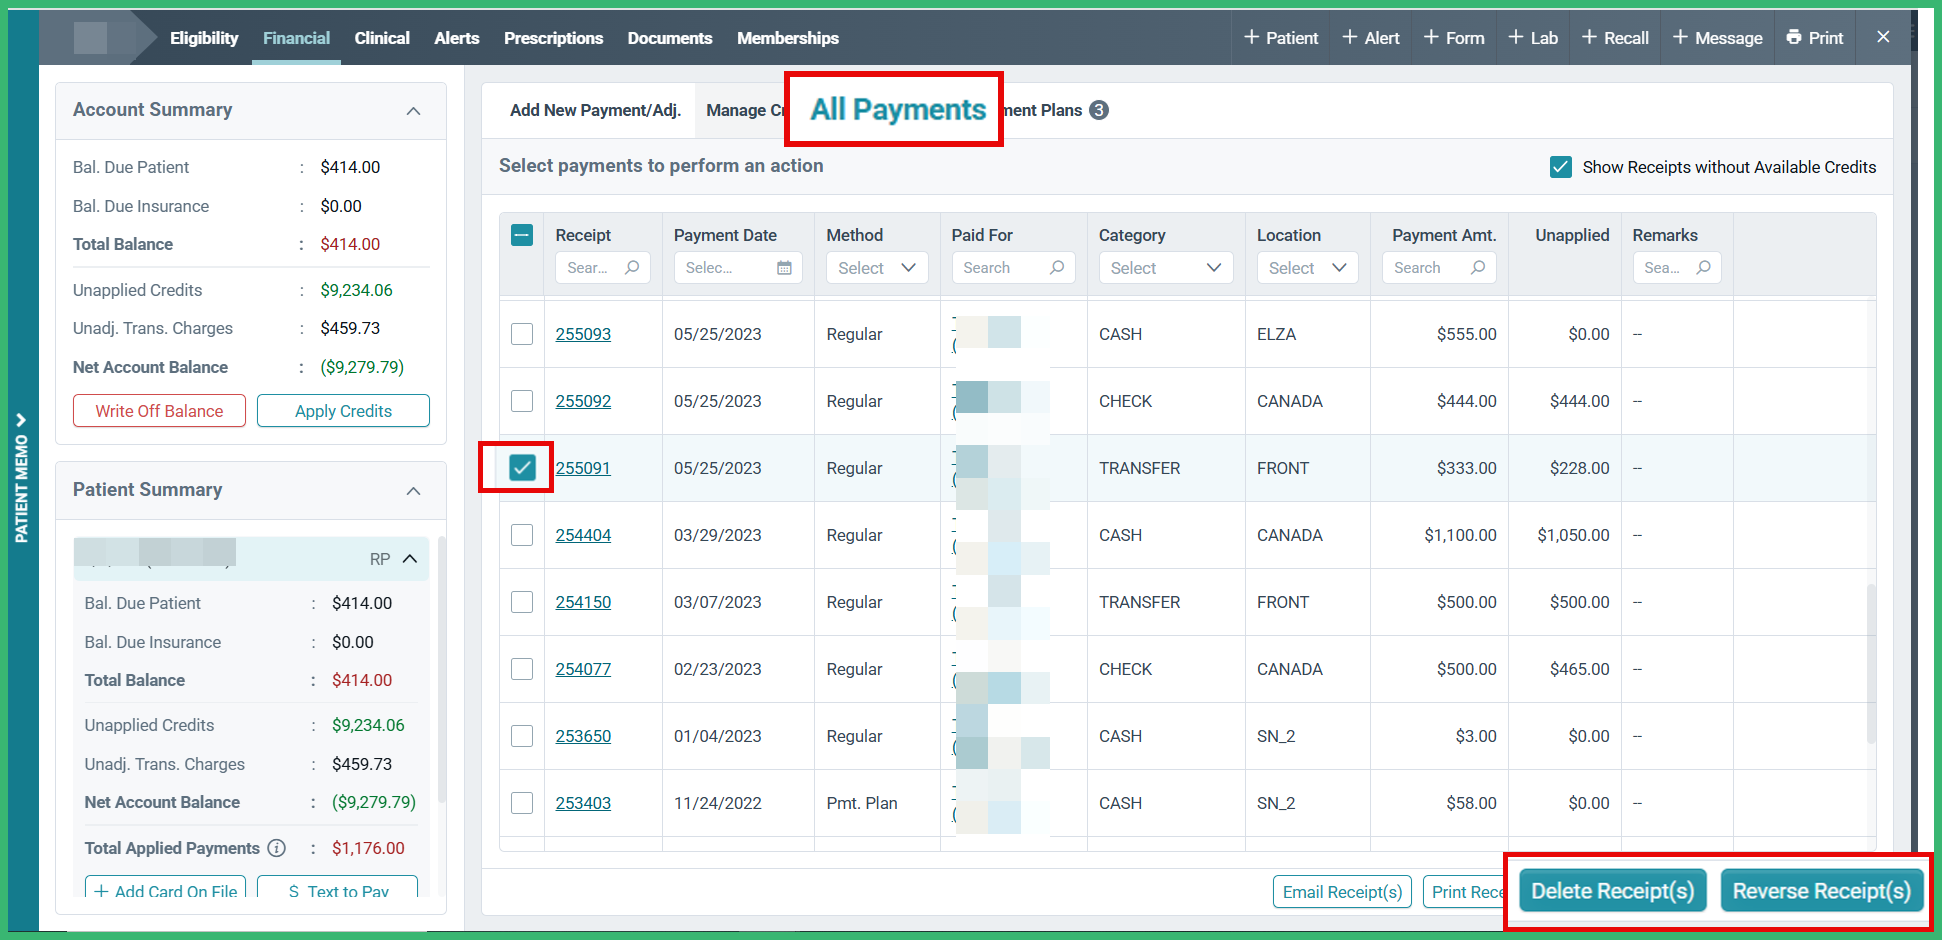Viewport: 1942px width, 940px height.
Task: Disable Show Receipts without Available Credits
Action: [x=1561, y=167]
